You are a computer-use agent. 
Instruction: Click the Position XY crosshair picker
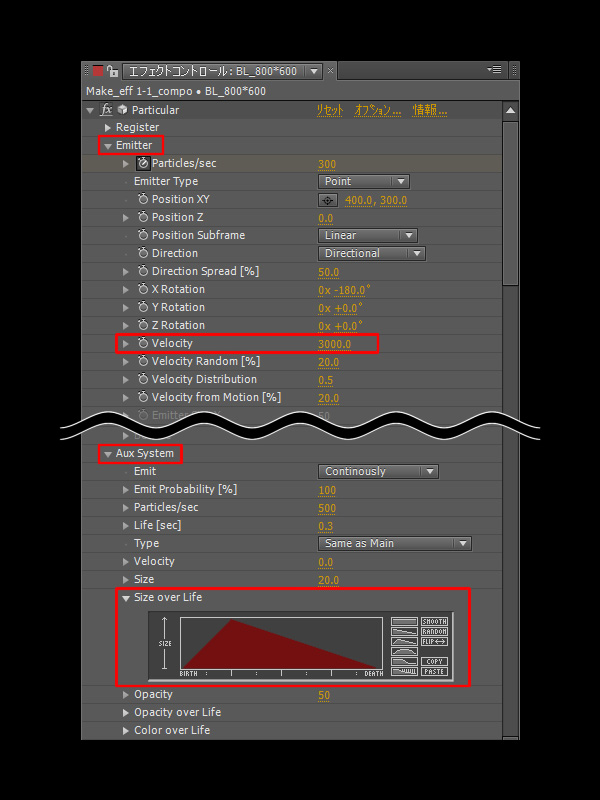click(328, 200)
